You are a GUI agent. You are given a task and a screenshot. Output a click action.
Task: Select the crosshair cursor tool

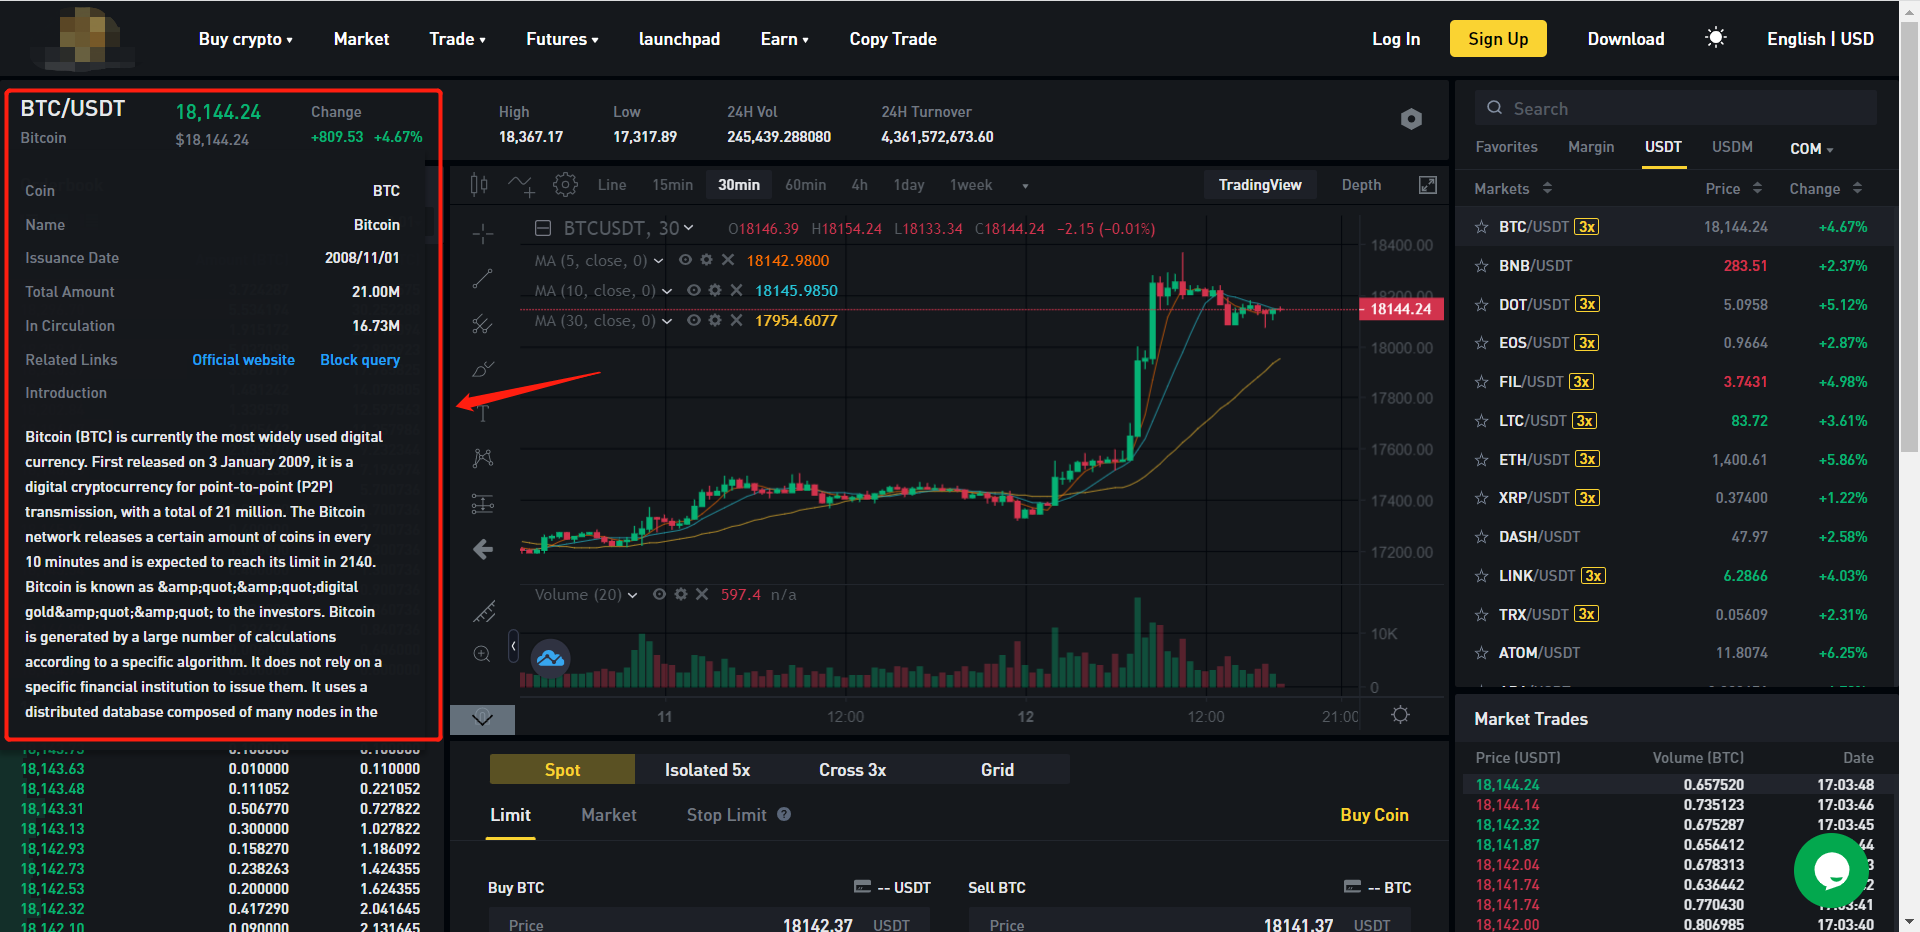pos(483,234)
